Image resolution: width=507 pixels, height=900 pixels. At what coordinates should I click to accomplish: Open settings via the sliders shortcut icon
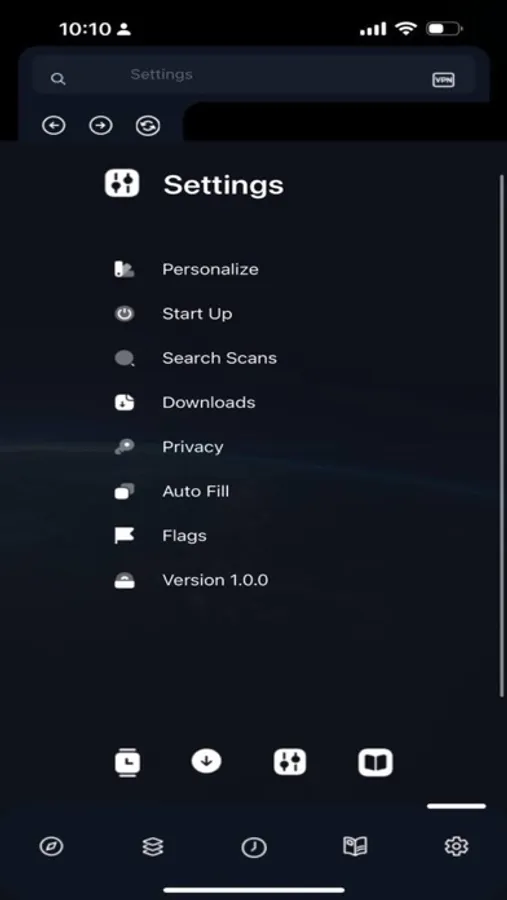pos(290,762)
